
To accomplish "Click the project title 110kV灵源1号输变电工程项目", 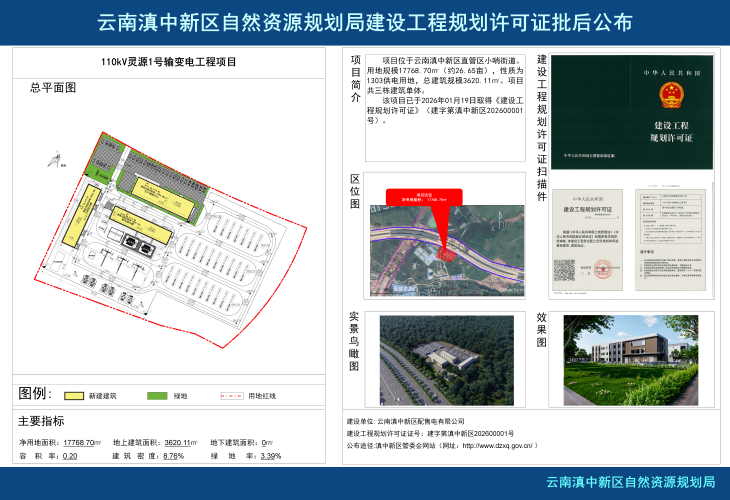I will 169,62.
